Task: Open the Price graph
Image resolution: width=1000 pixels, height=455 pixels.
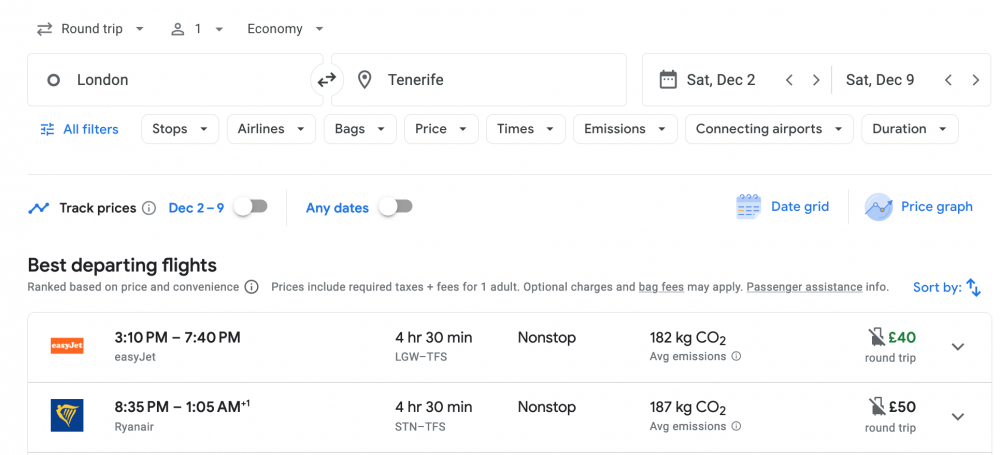Action: pyautogui.click(x=918, y=207)
